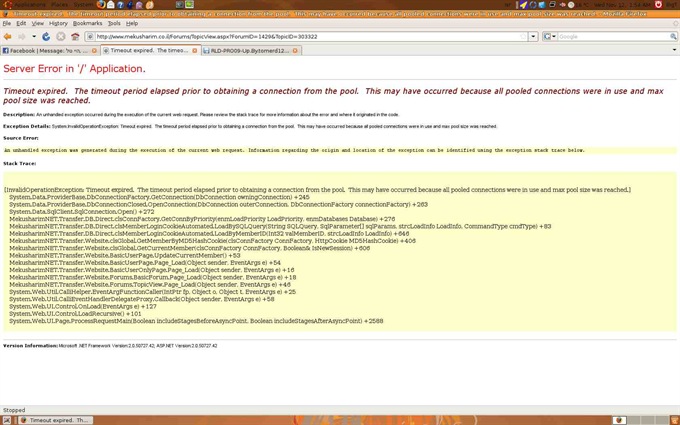Go to the Home page
Screen dimensions: 680x425
click(75, 36)
